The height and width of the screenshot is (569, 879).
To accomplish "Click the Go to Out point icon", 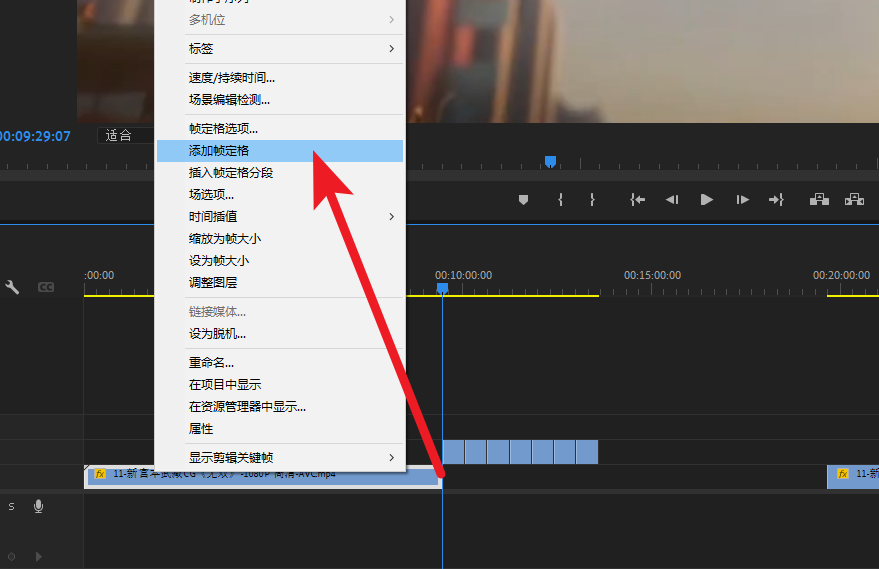I will (x=776, y=200).
